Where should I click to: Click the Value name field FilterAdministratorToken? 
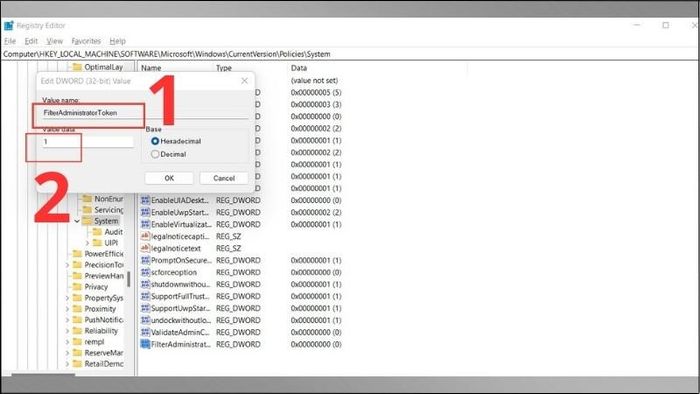click(145, 113)
